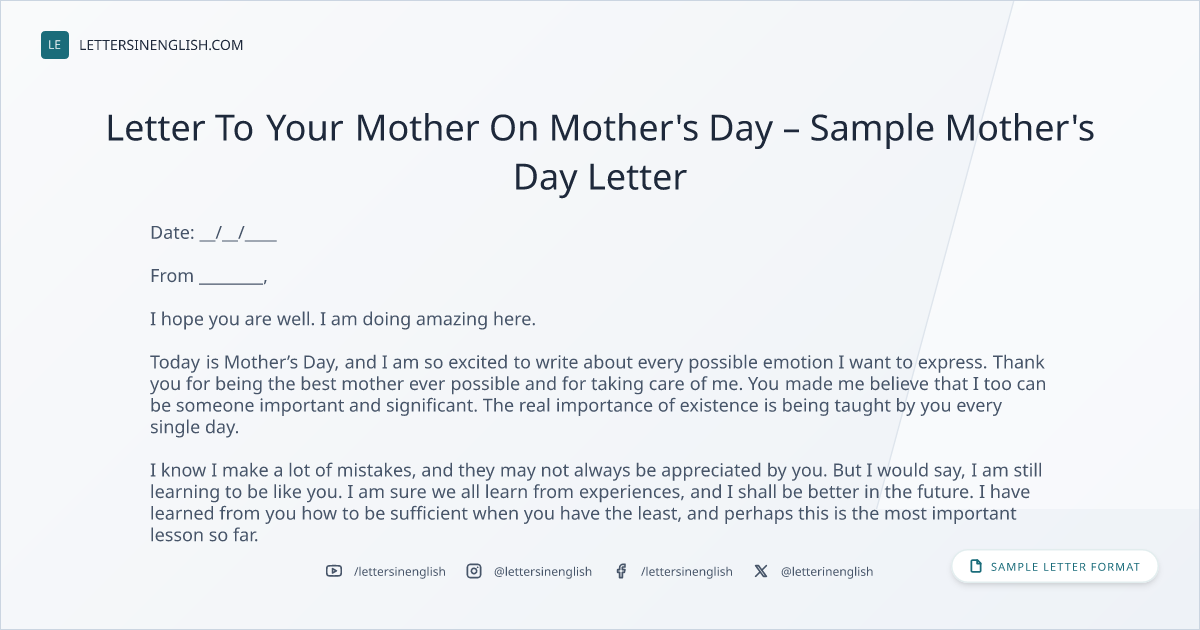The image size is (1200, 630).
Task: Open the @lettersinenglish Instagram handle
Action: [x=543, y=571]
